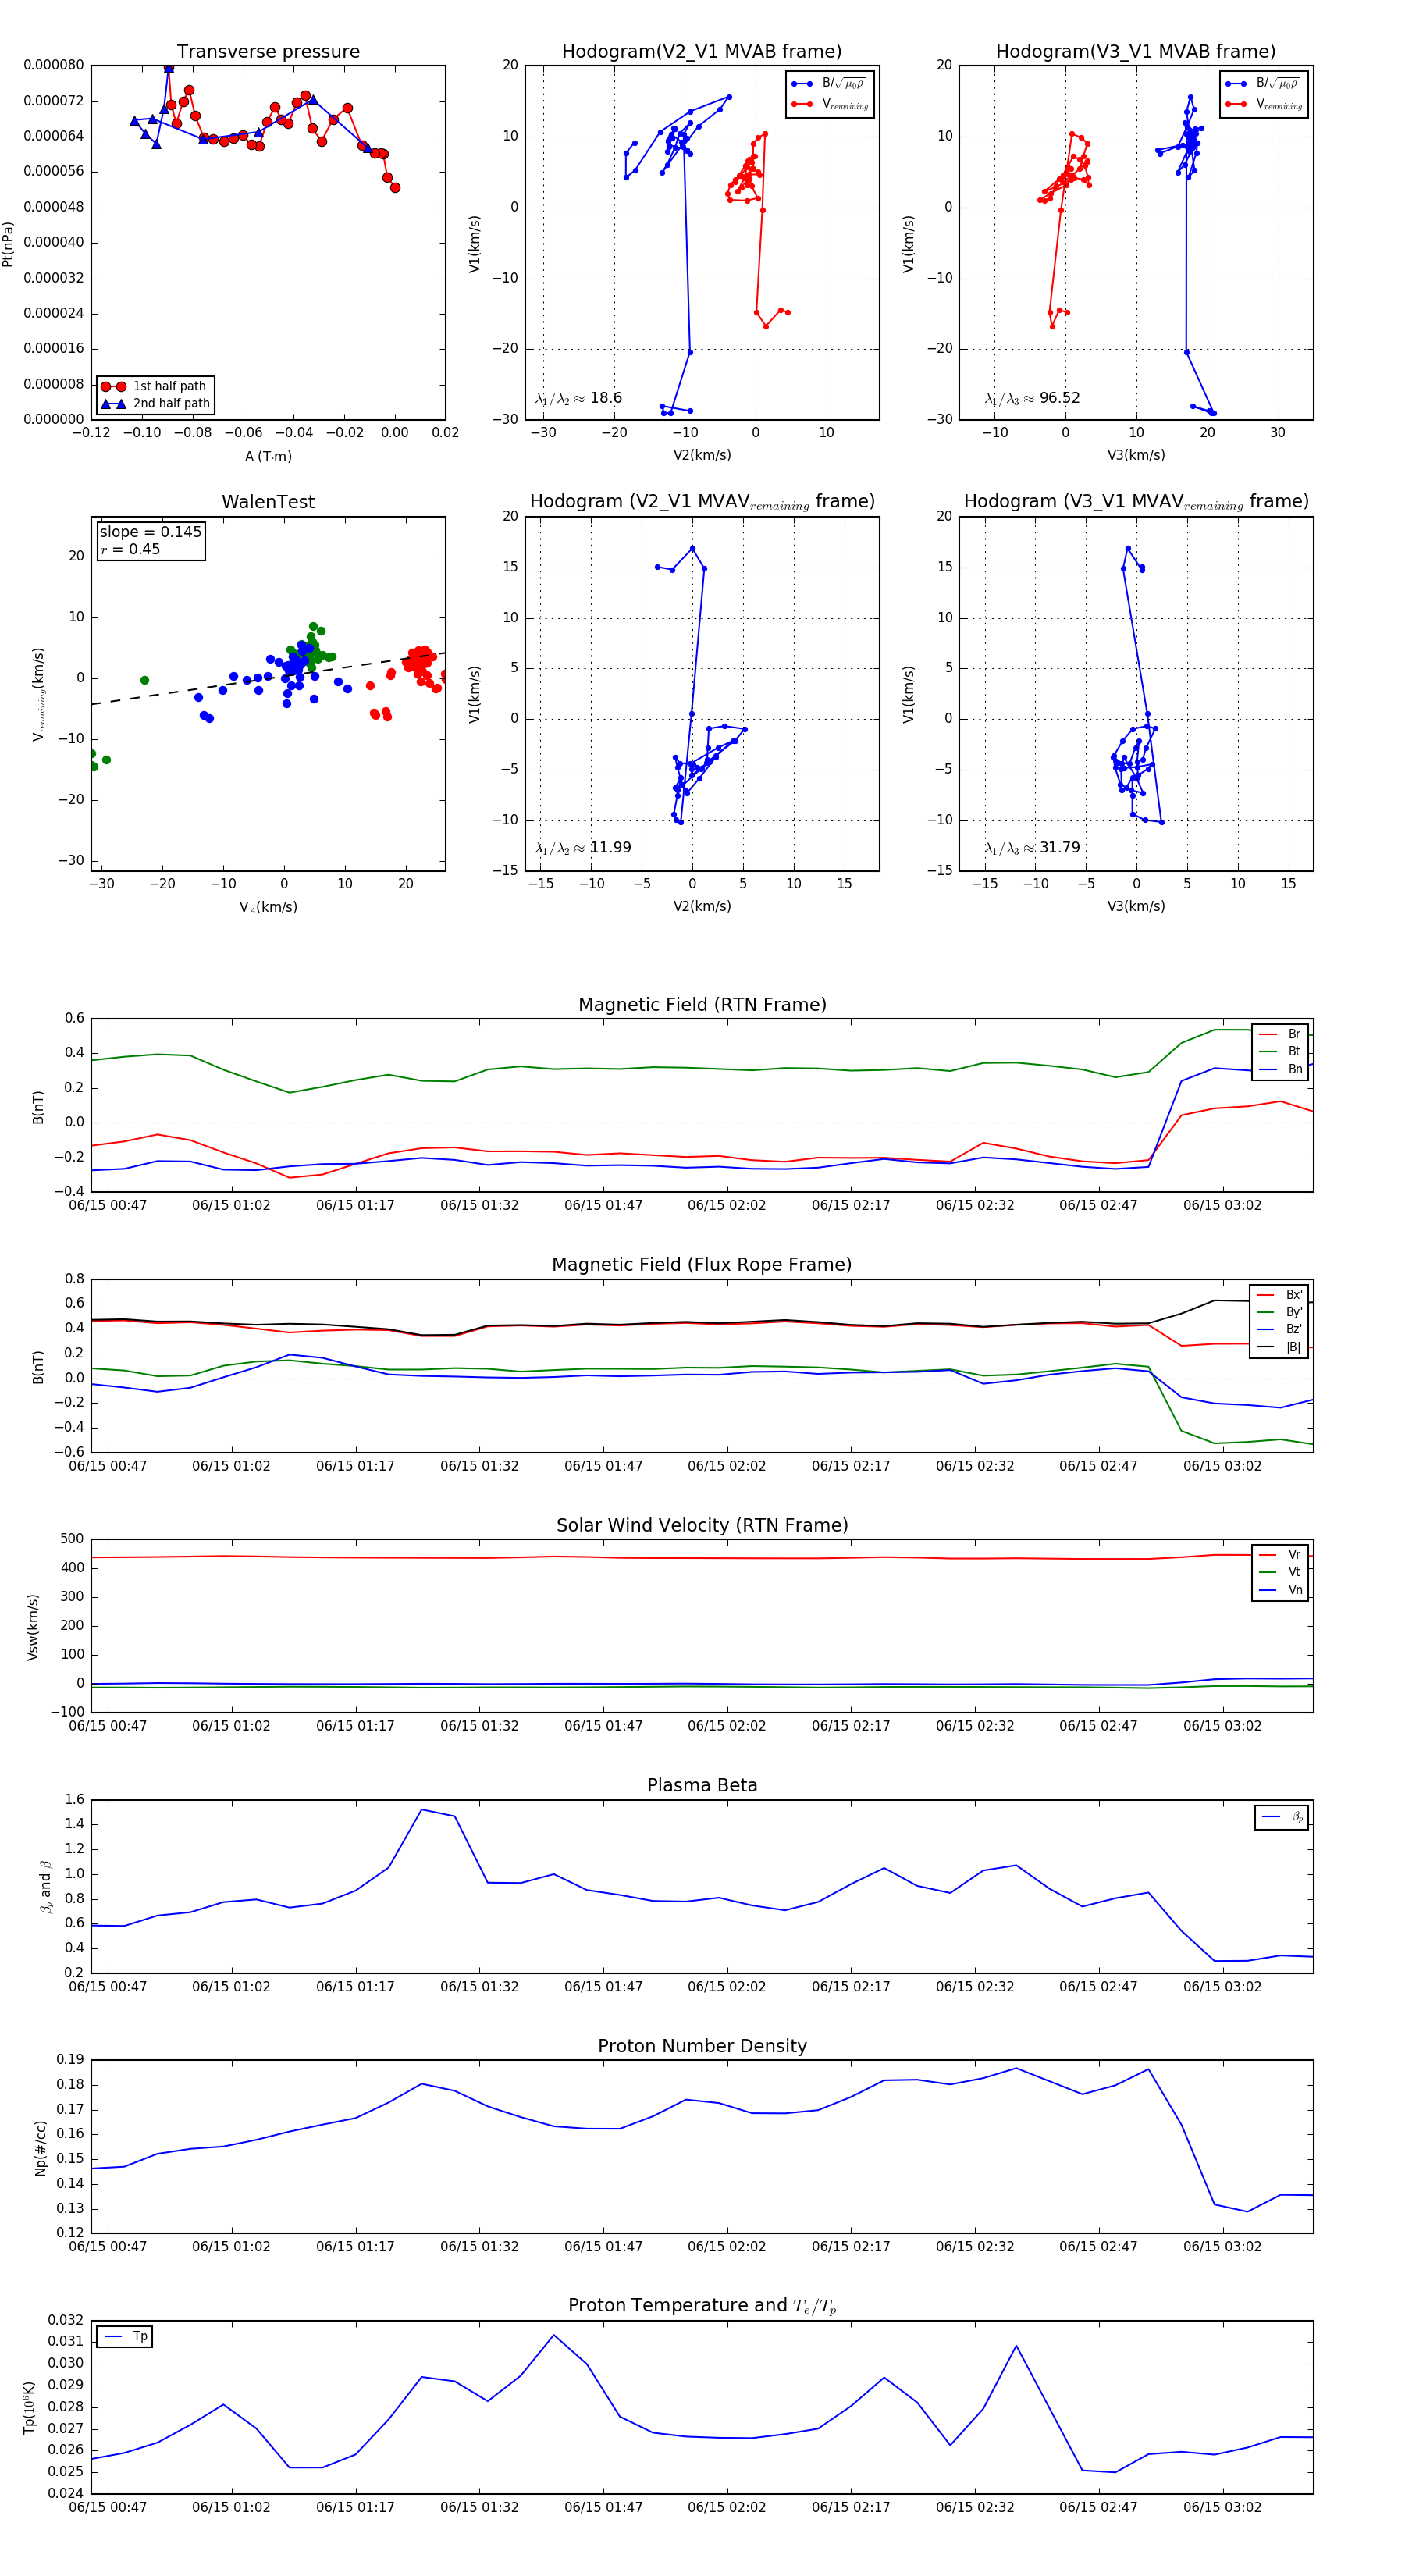Image resolution: width=1405 pixels, height=2576 pixels.
Task: Click the 'Bt' legend entry
Action: coord(1280,1051)
